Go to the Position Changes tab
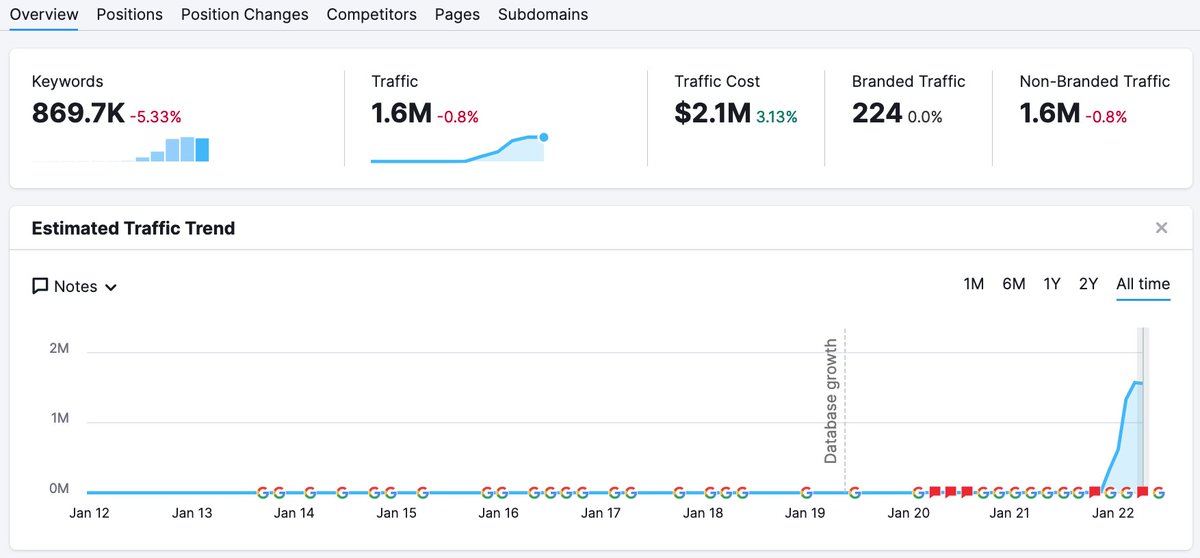Image resolution: width=1200 pixels, height=558 pixels. click(245, 14)
